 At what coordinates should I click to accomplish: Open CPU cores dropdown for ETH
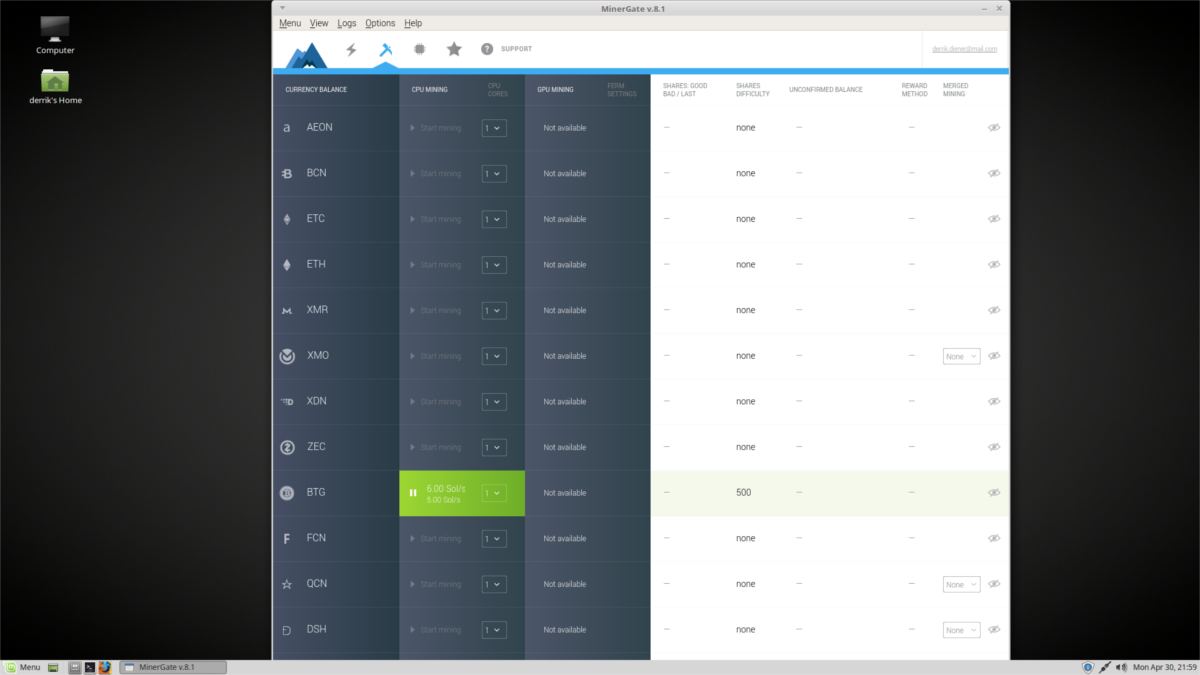(x=494, y=265)
